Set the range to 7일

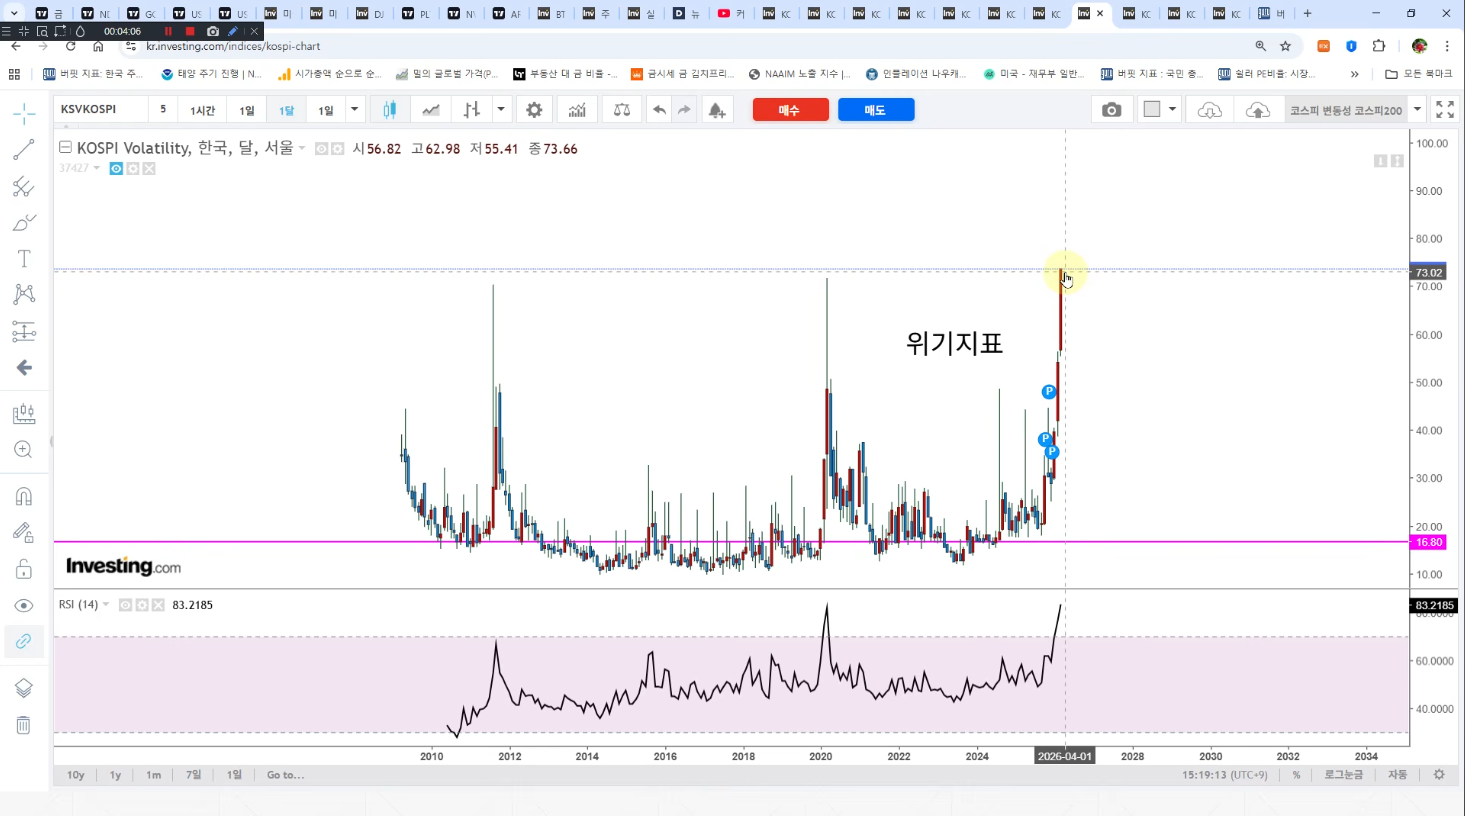click(194, 775)
